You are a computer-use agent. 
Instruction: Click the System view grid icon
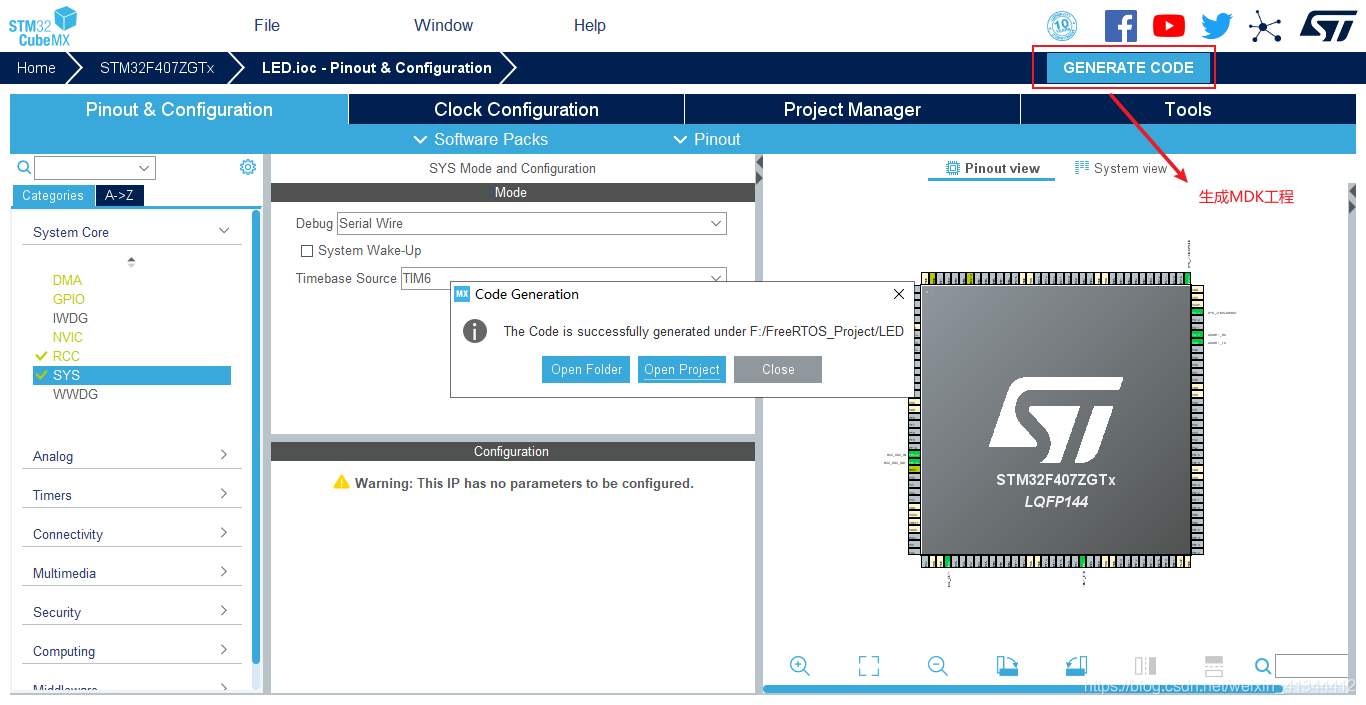coord(1082,168)
